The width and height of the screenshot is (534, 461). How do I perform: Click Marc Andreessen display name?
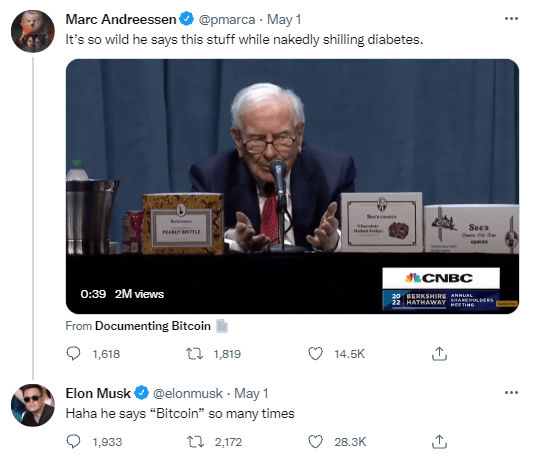tap(121, 19)
